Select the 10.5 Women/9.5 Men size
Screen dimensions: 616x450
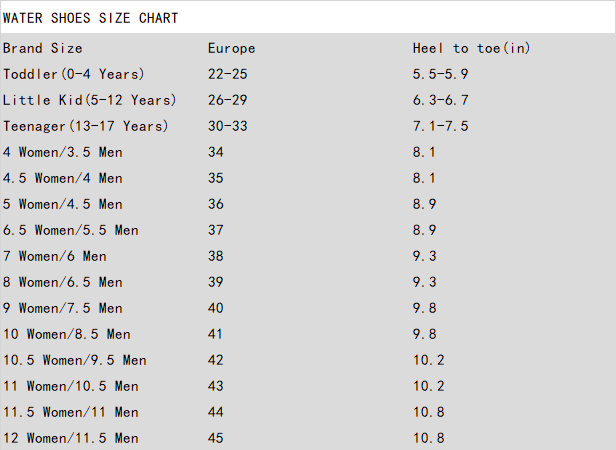(x=74, y=360)
